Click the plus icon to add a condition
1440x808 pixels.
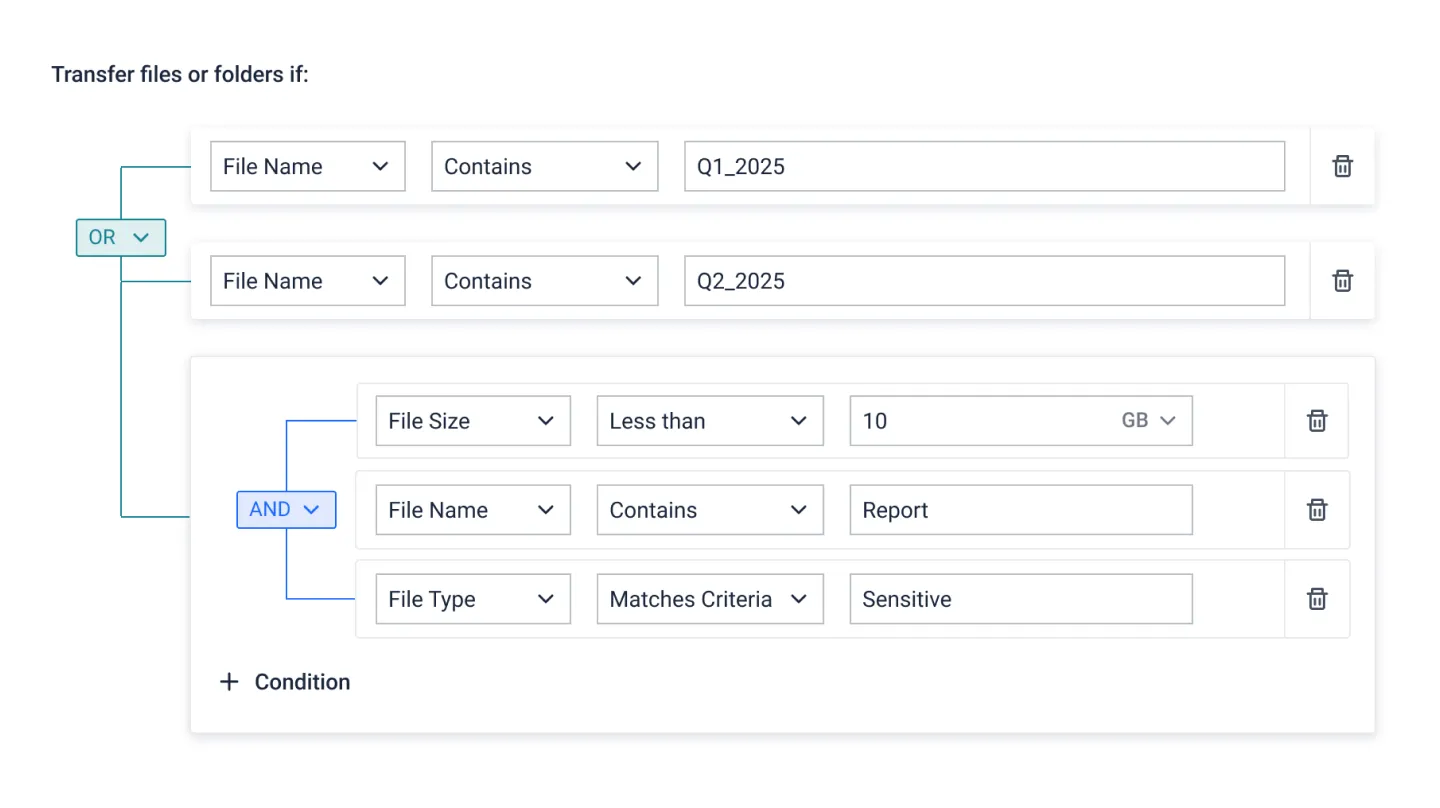coord(230,682)
